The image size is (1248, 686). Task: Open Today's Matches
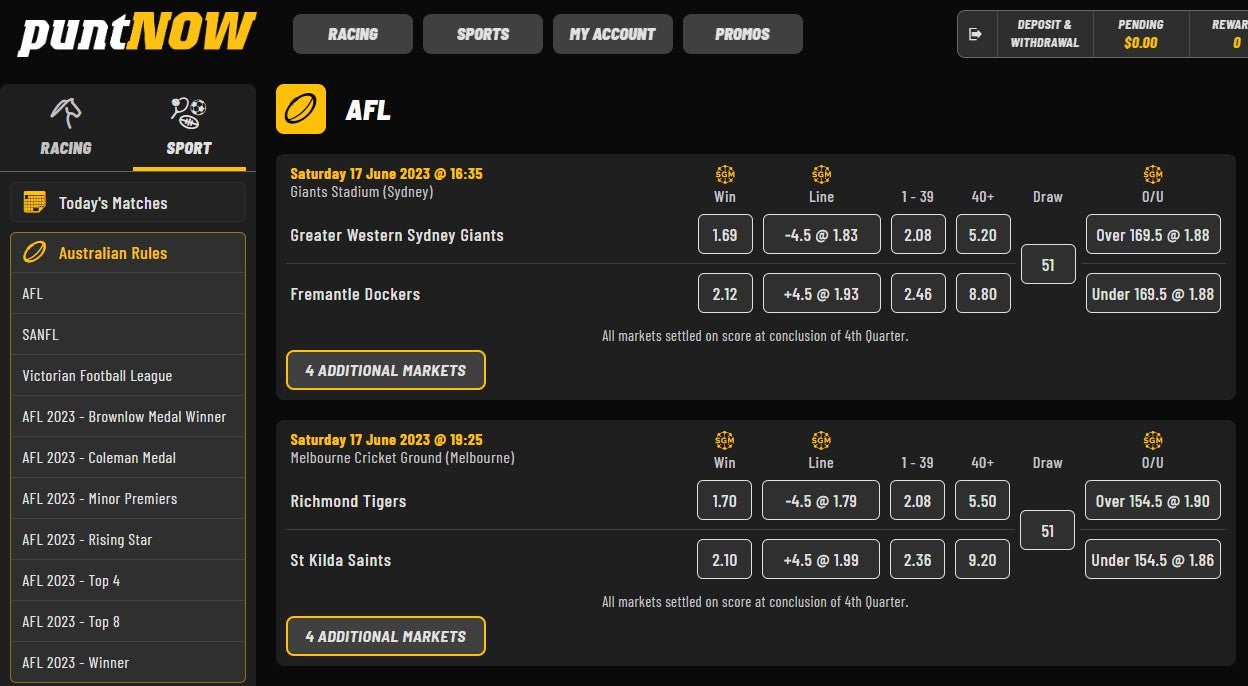pos(128,202)
